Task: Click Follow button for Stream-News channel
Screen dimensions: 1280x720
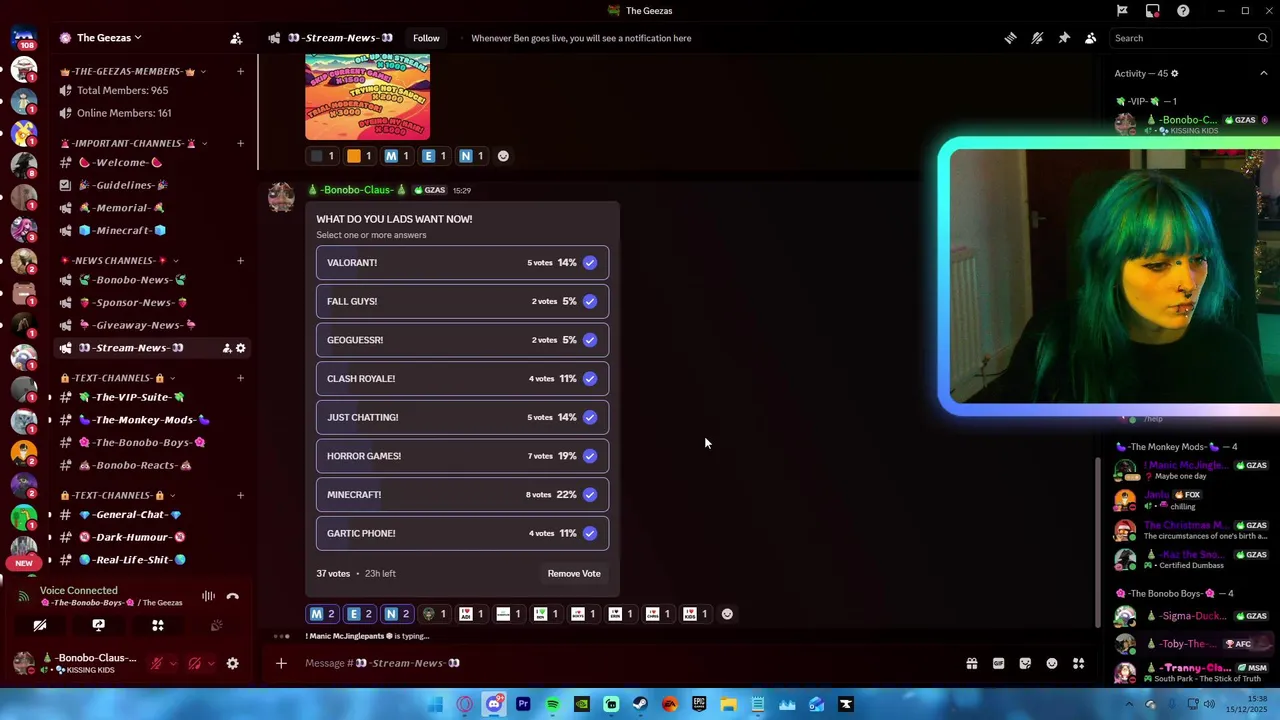Action: (426, 38)
